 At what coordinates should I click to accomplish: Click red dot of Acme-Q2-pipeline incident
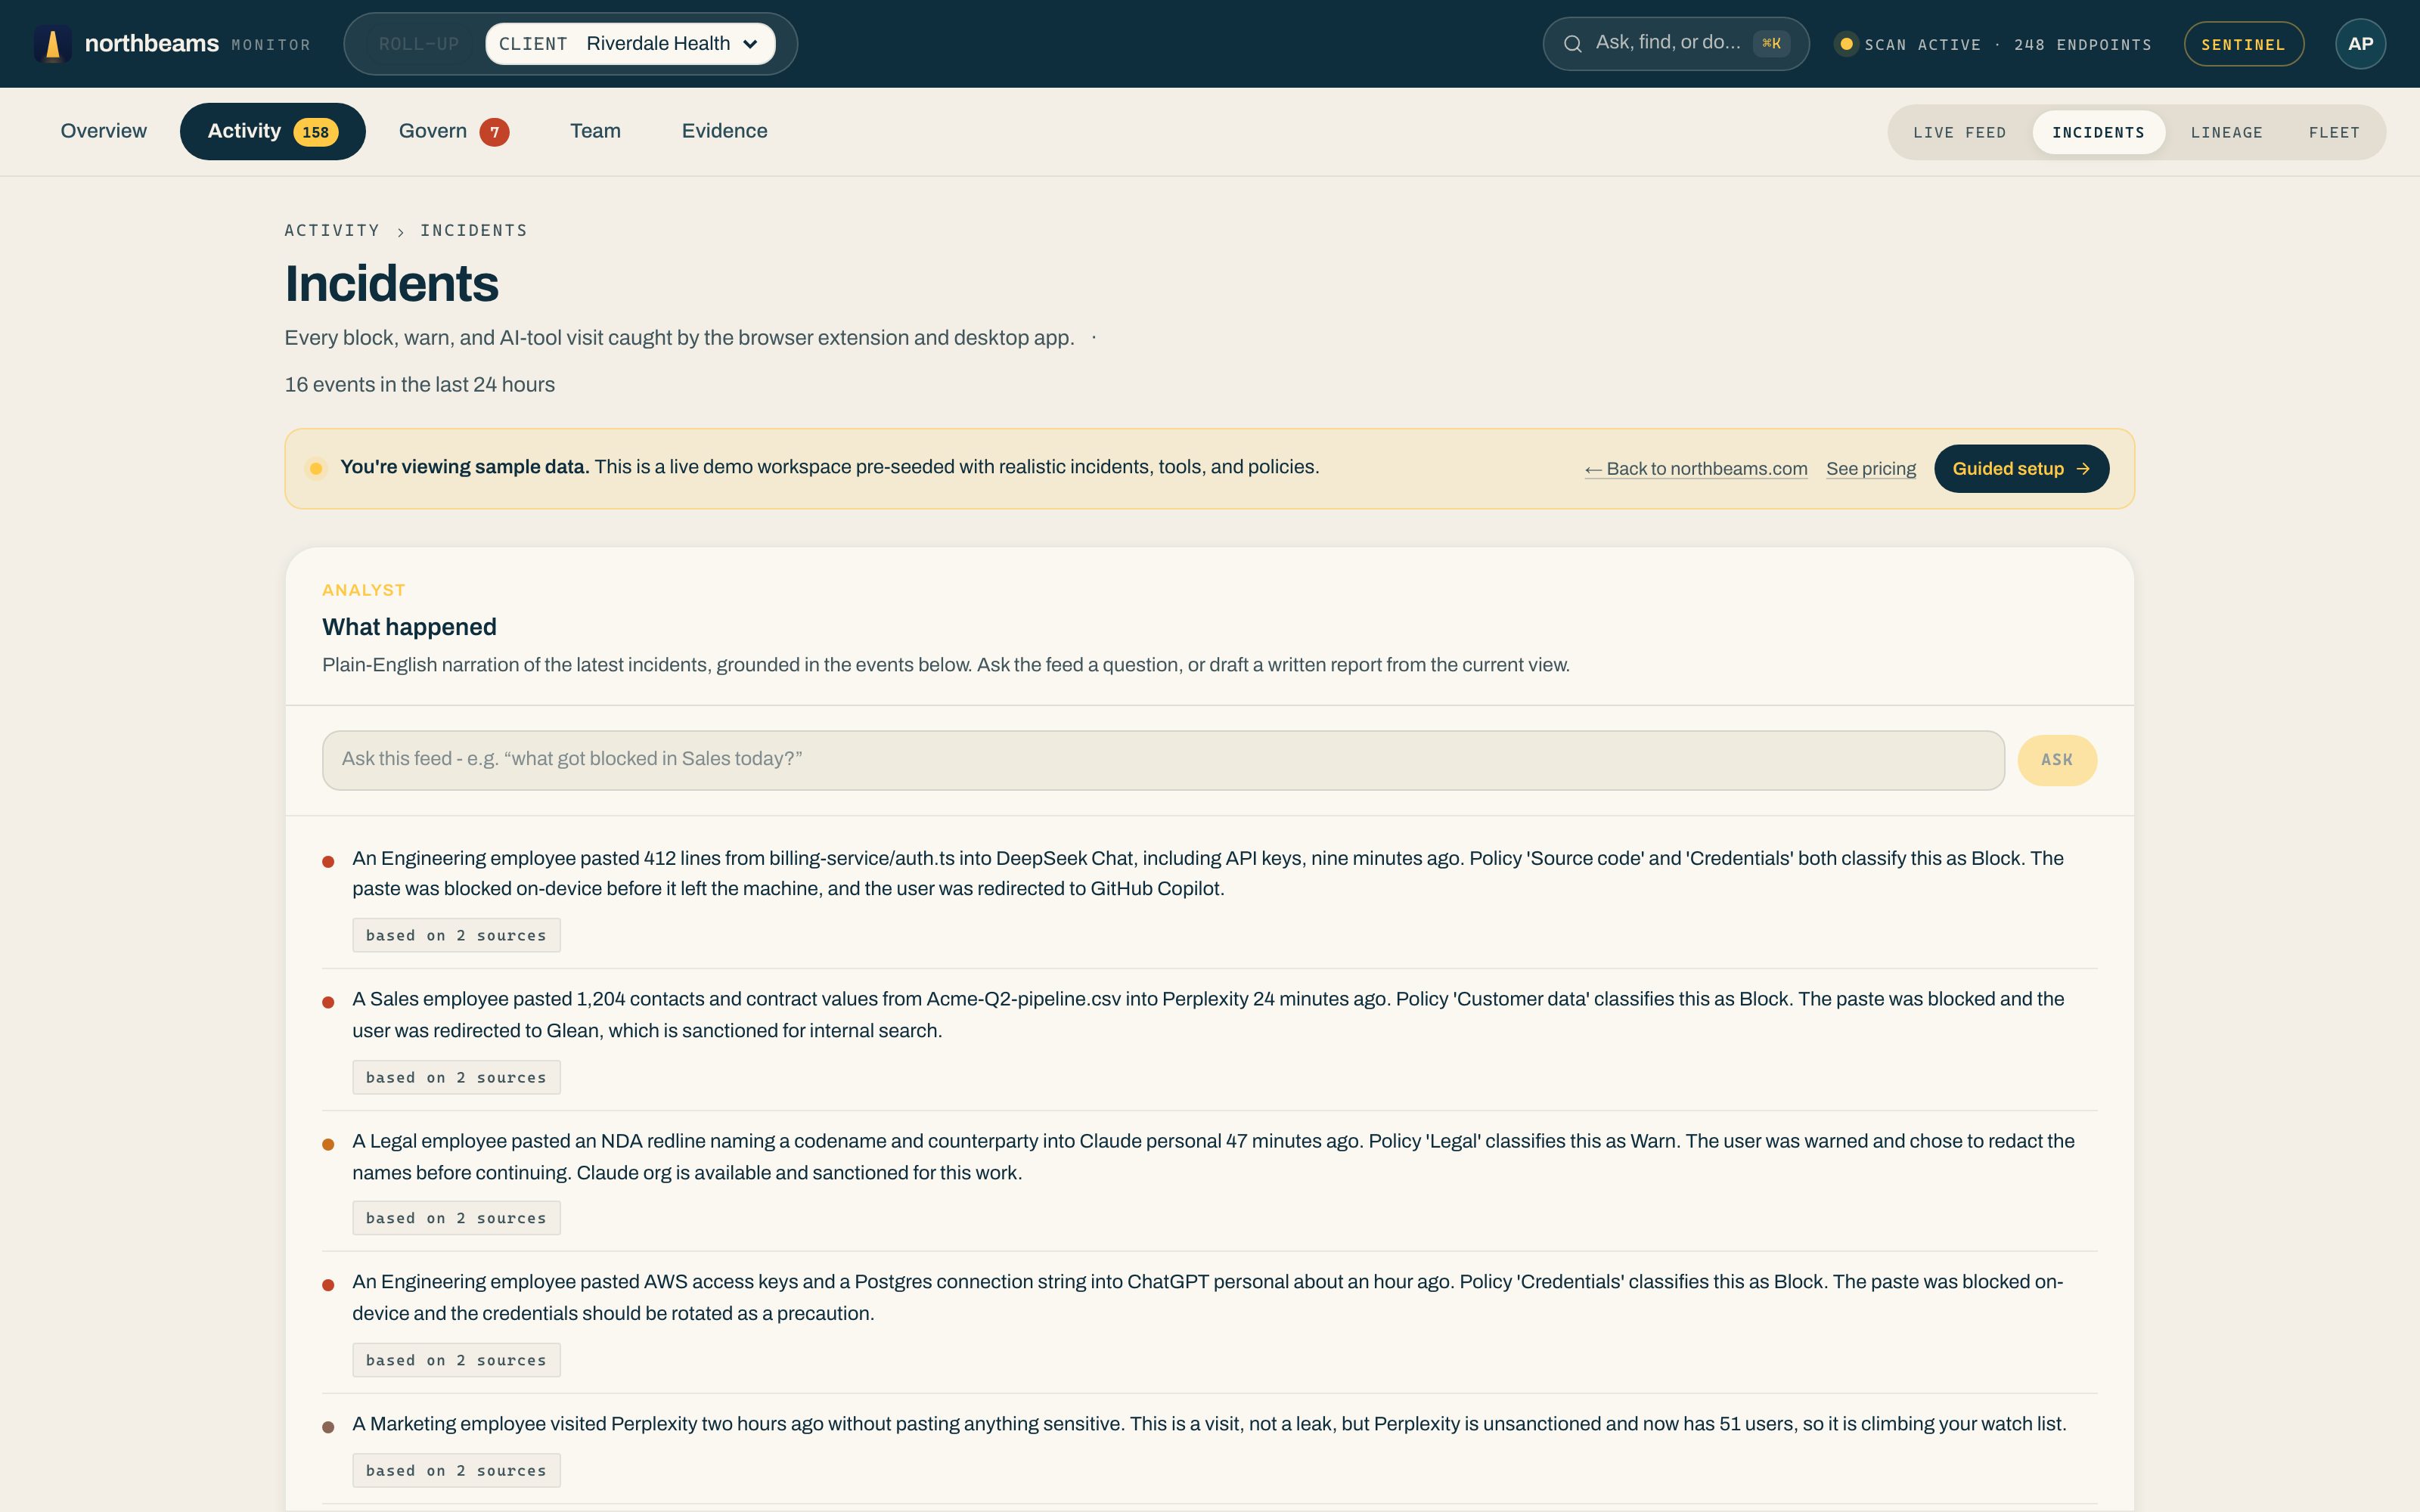[328, 1002]
